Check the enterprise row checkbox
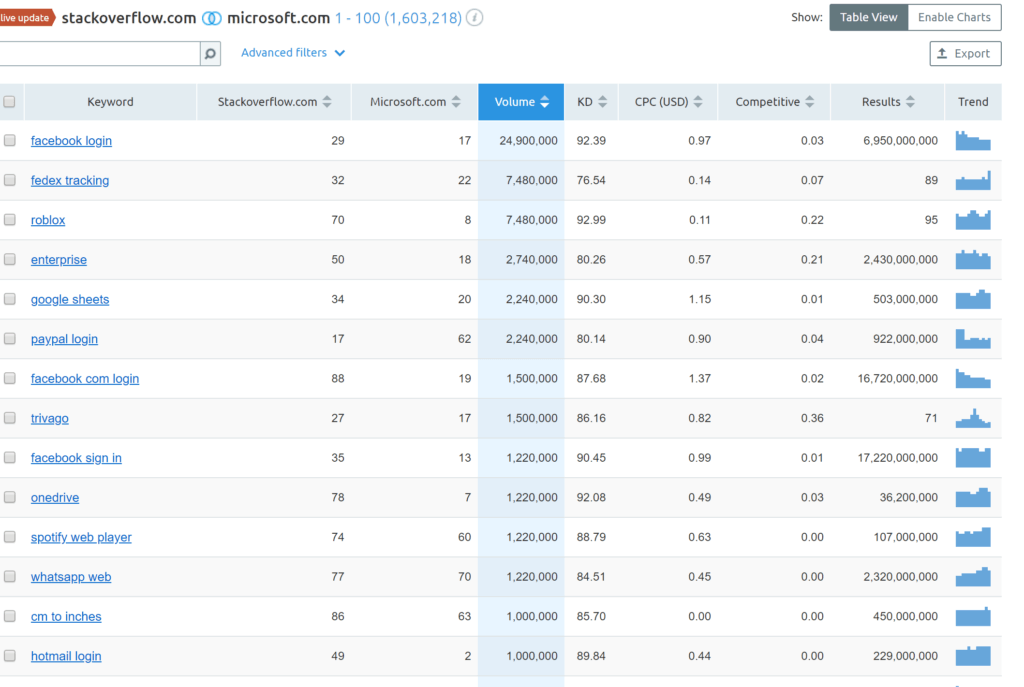 coord(9,259)
